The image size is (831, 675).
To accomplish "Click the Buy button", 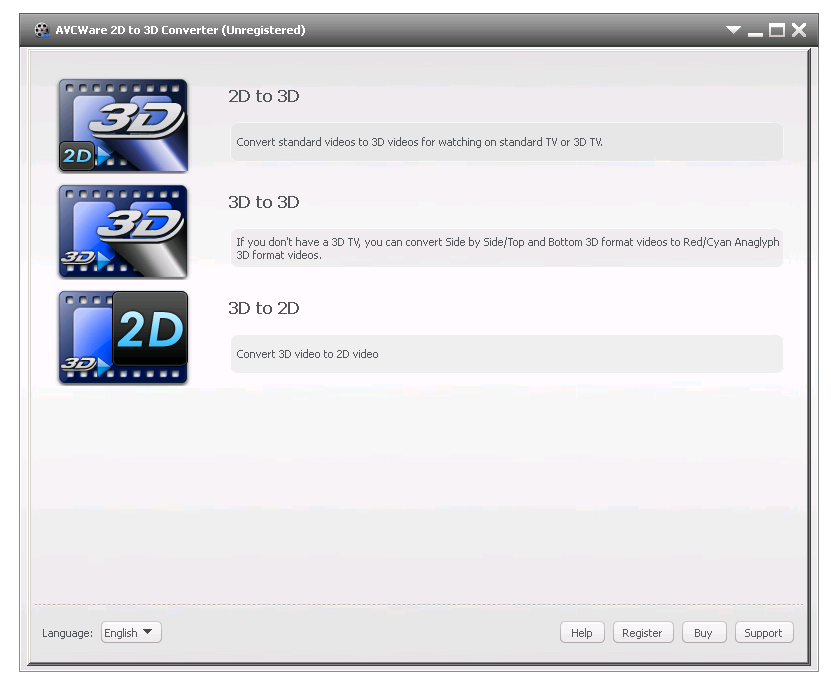I will [x=703, y=633].
